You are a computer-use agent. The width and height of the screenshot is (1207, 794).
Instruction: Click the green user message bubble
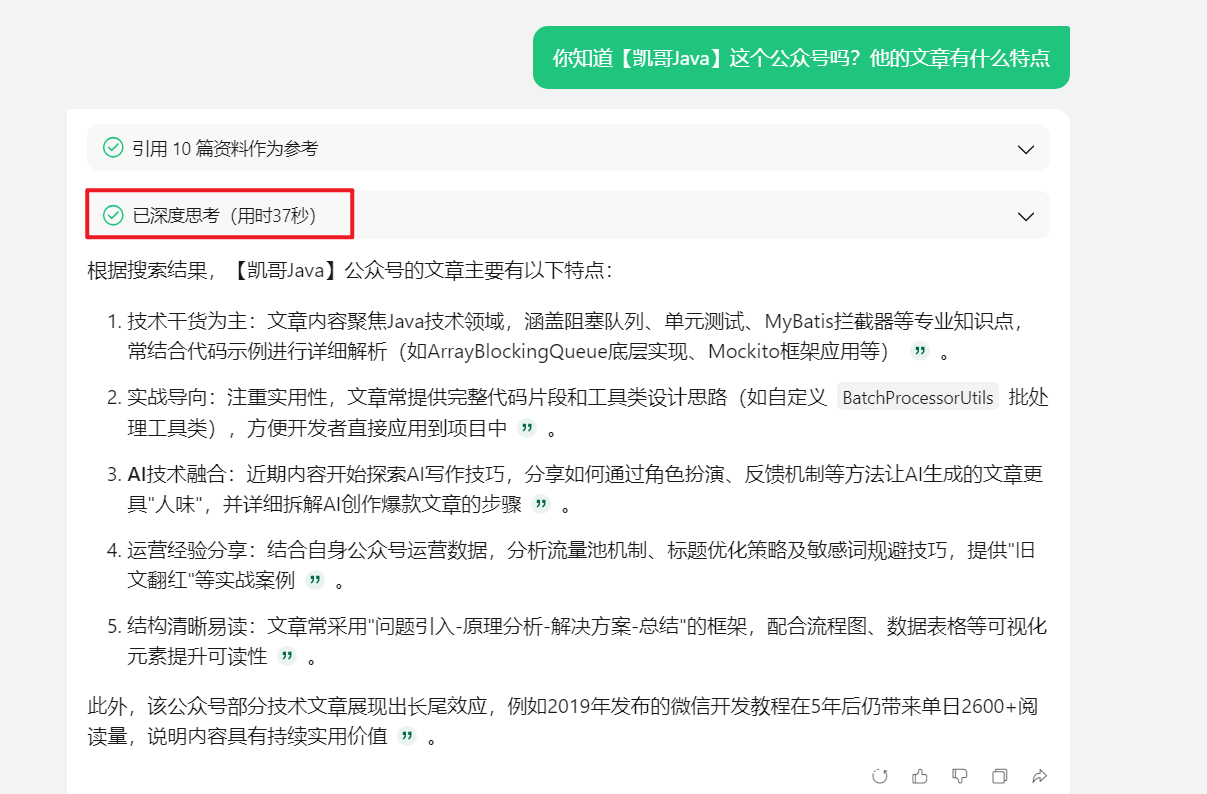coord(801,57)
